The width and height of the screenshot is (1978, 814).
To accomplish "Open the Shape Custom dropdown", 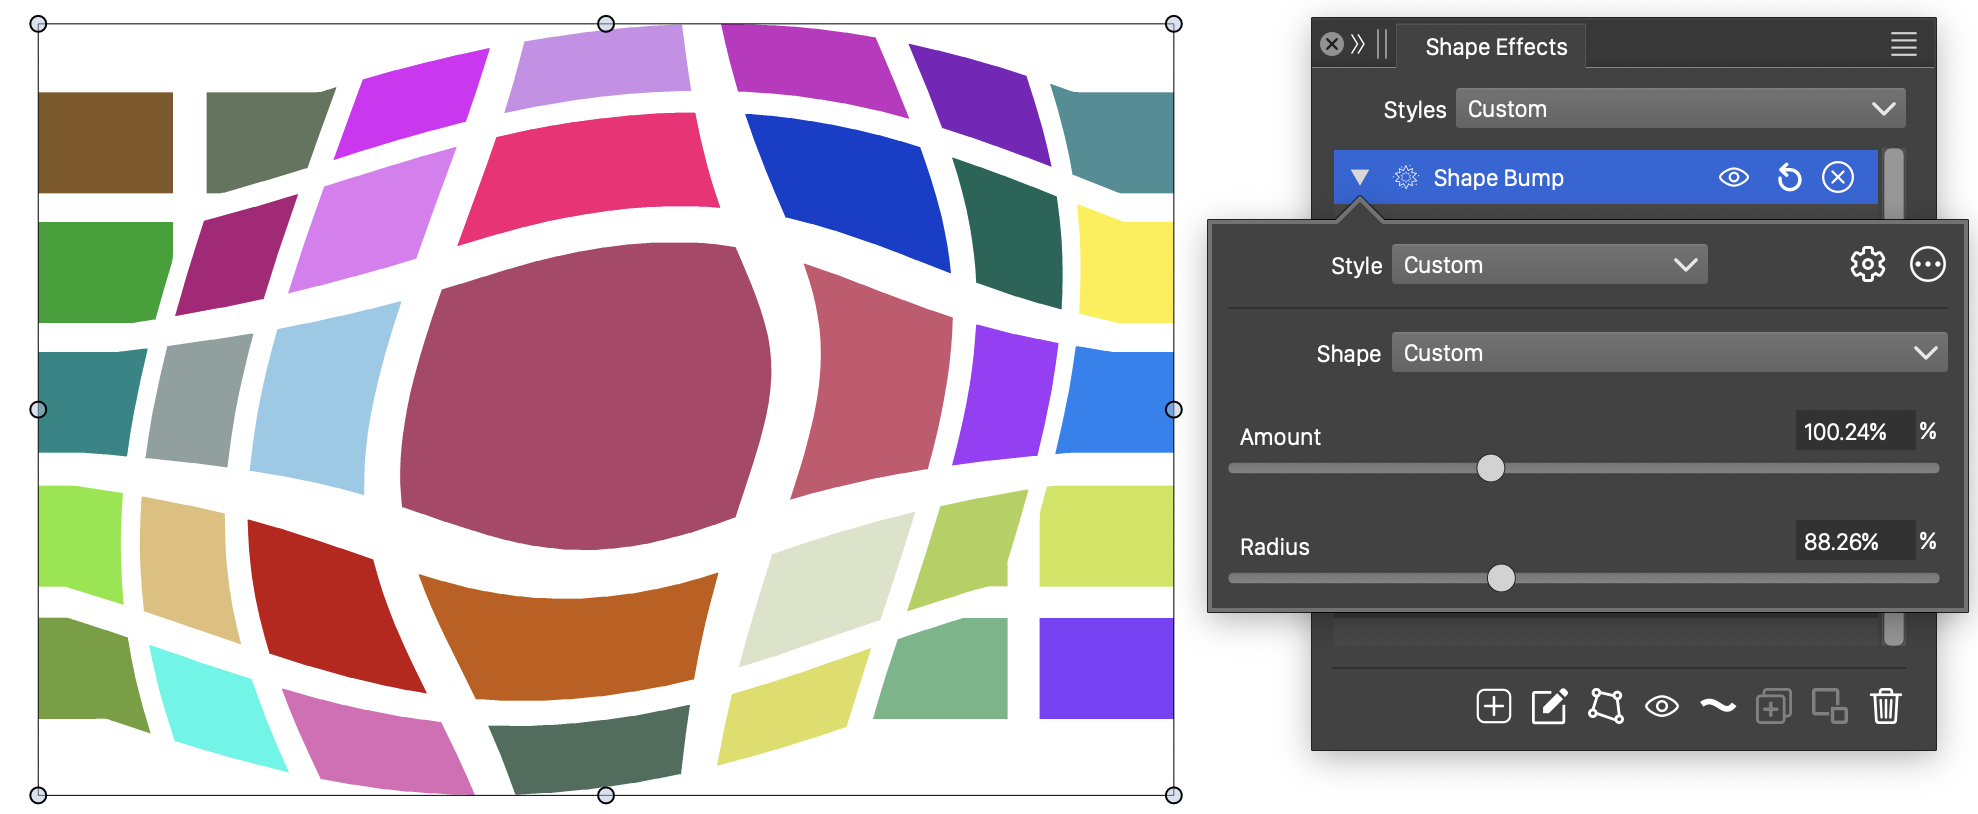I will [1669, 353].
